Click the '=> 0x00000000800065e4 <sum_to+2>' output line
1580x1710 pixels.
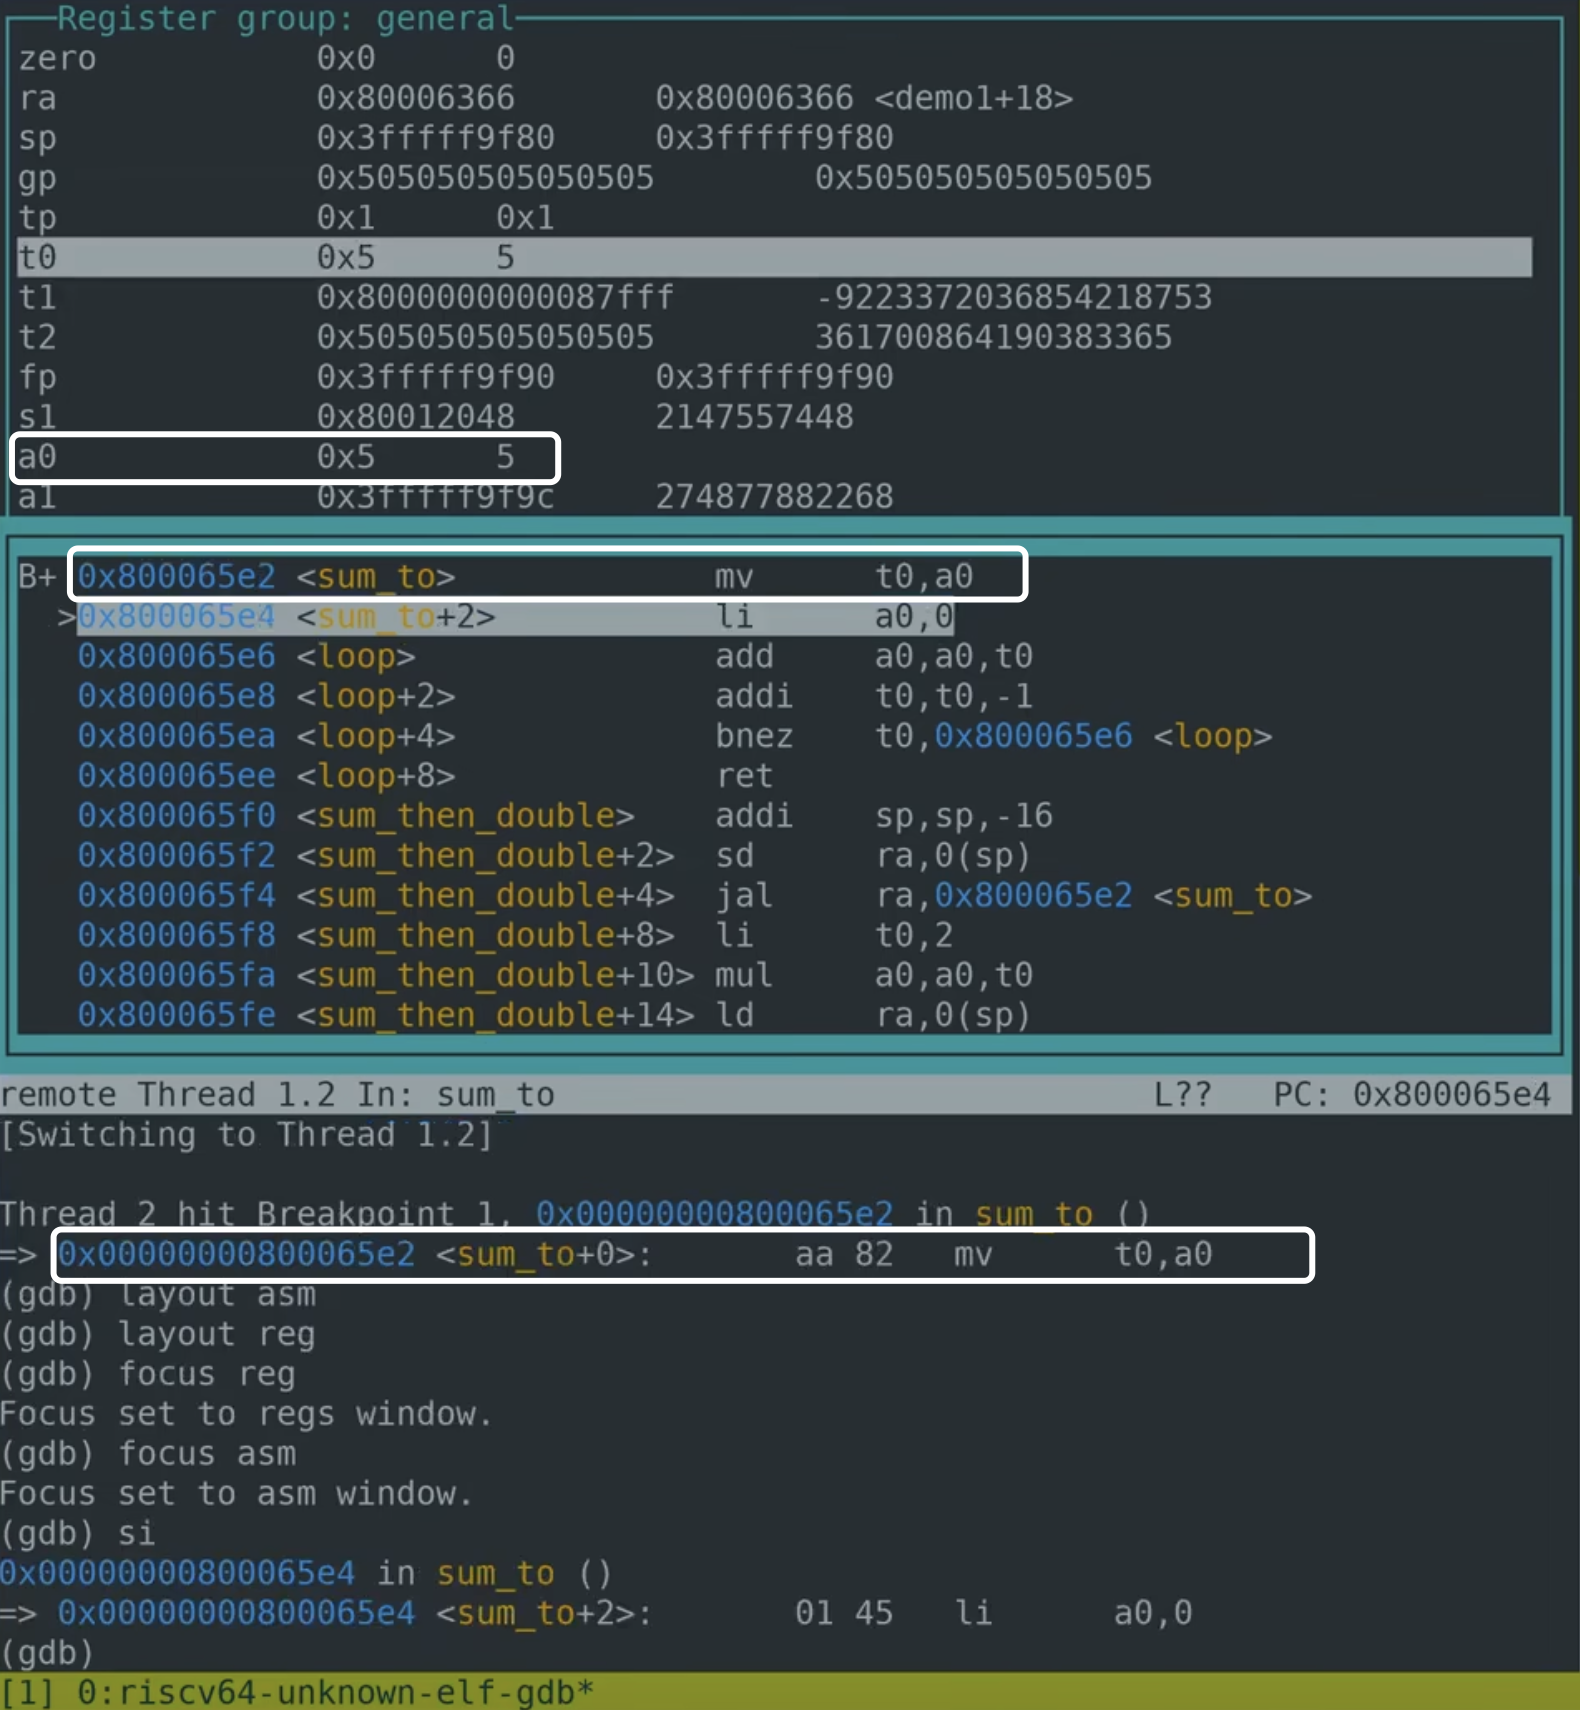click(596, 1613)
